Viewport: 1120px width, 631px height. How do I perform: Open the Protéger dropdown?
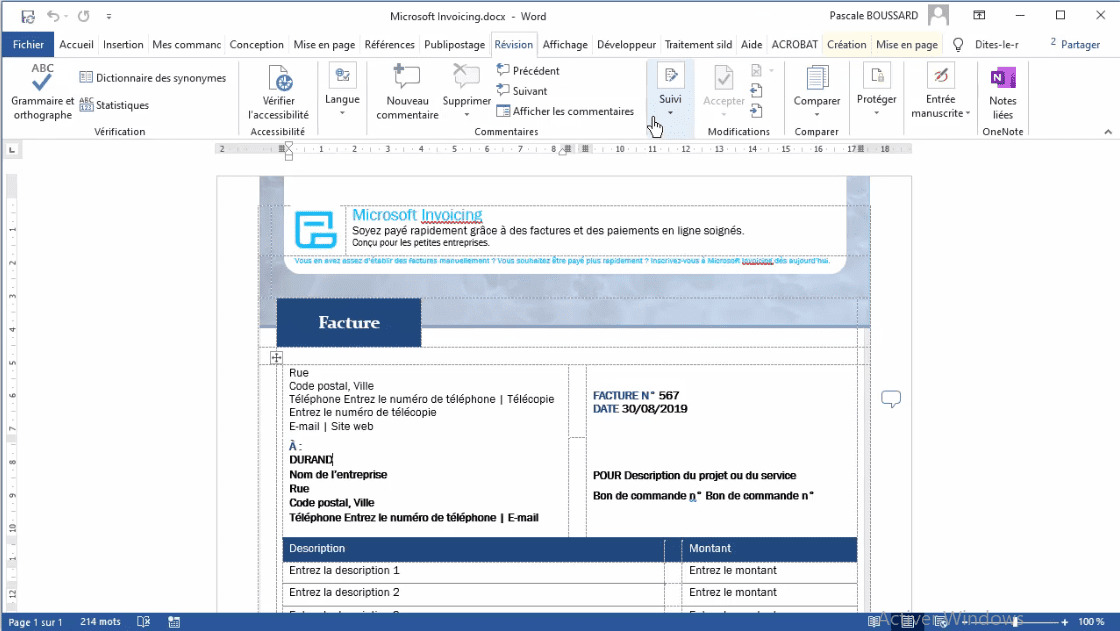tap(876, 92)
